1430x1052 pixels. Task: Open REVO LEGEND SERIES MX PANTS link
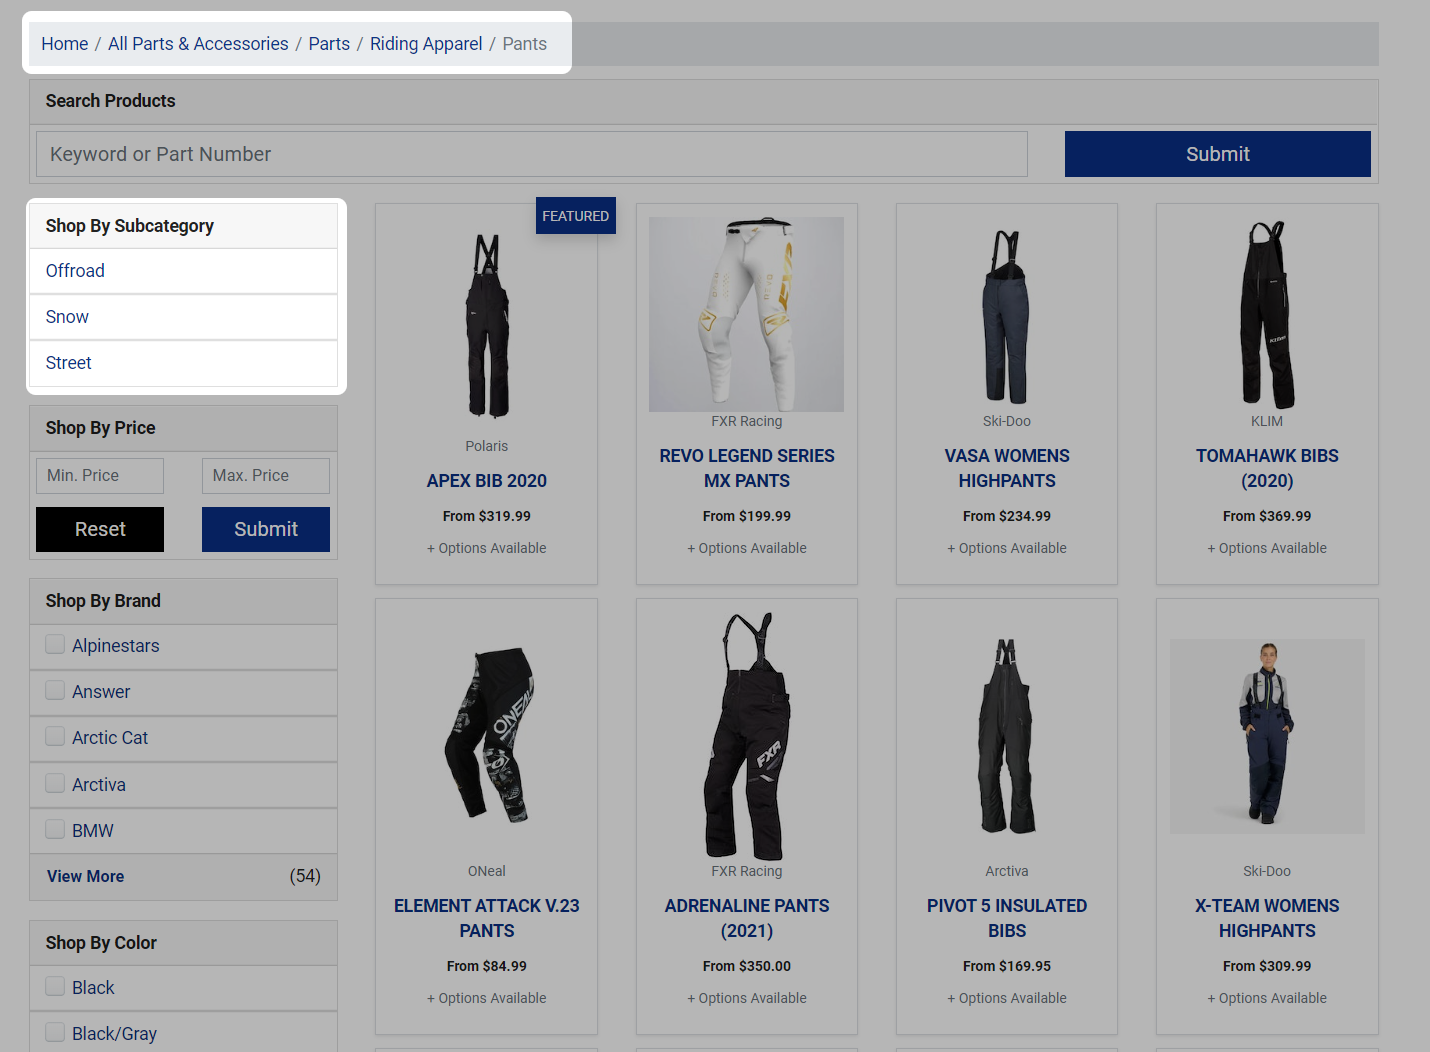click(x=747, y=468)
